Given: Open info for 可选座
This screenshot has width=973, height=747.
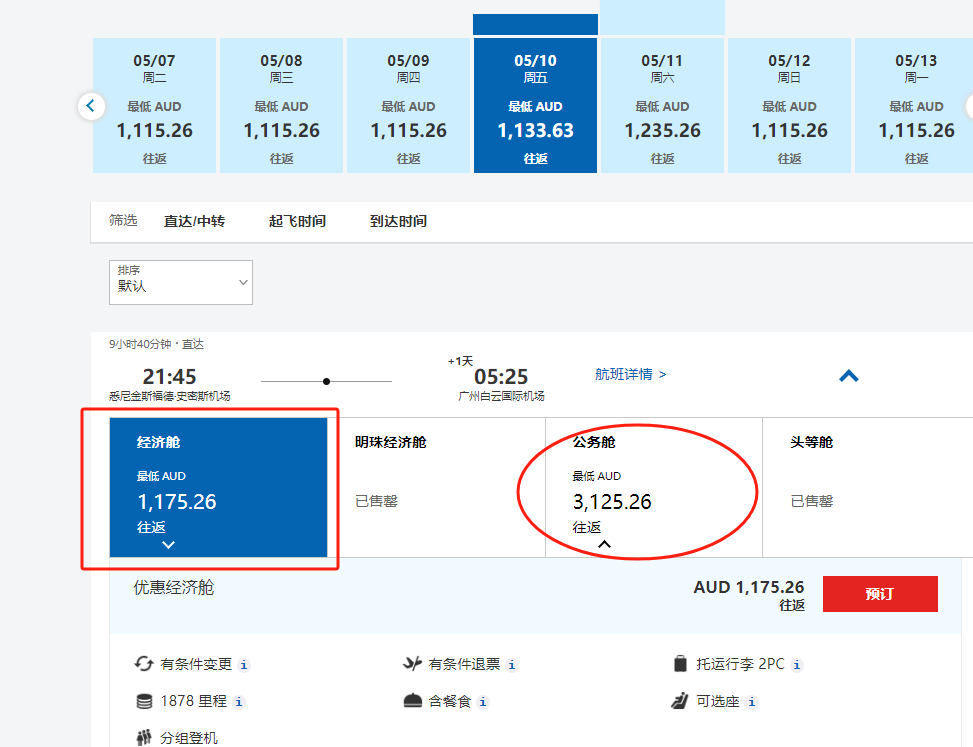Looking at the screenshot, I should 751,702.
